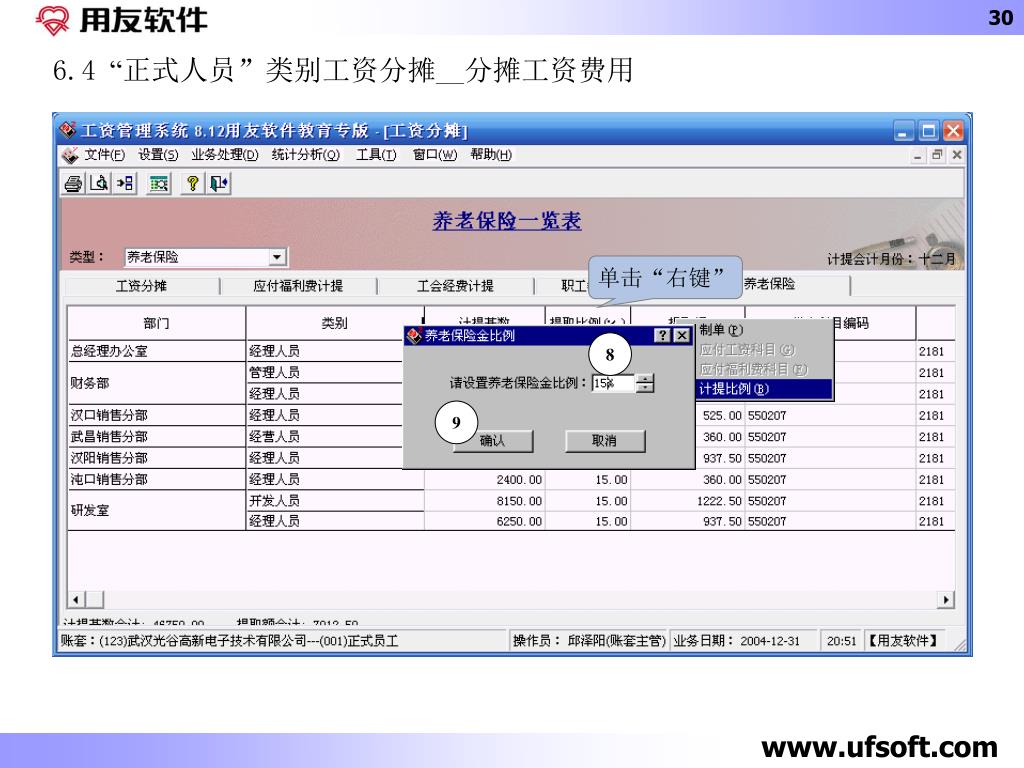The width and height of the screenshot is (1024, 768).
Task: Click the 2400.00 base amount cell
Action: tap(485, 479)
